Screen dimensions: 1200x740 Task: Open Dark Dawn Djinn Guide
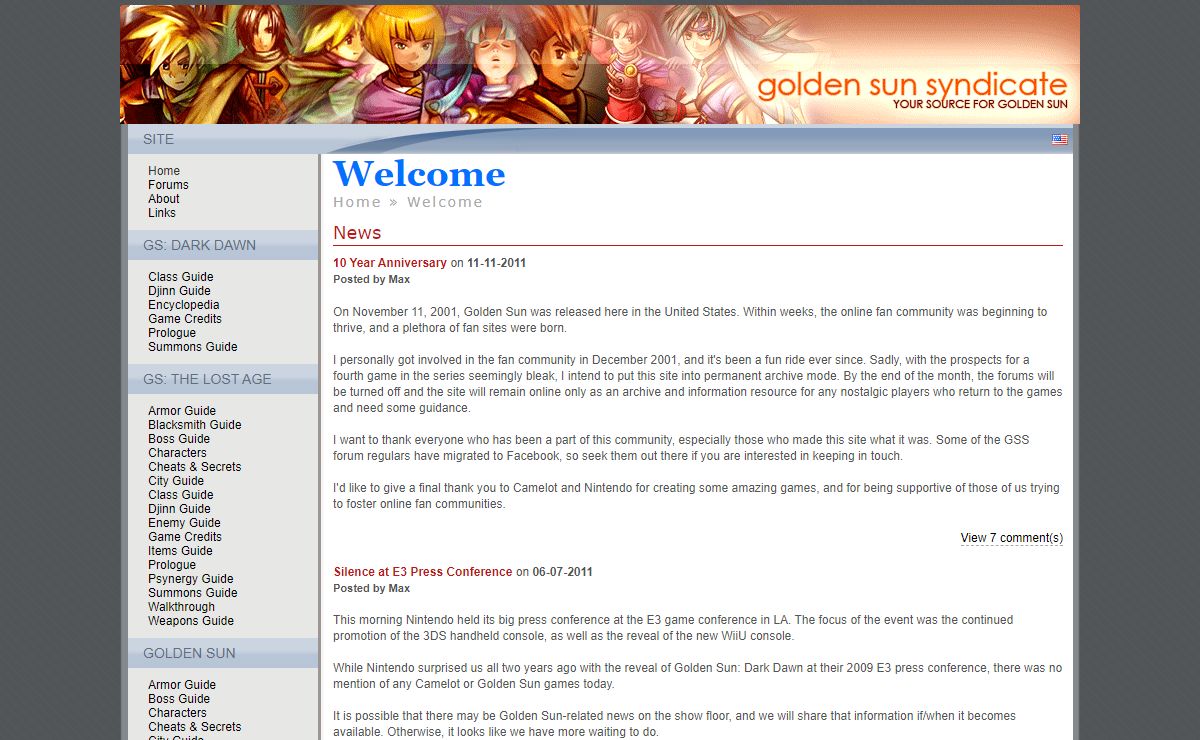click(180, 291)
